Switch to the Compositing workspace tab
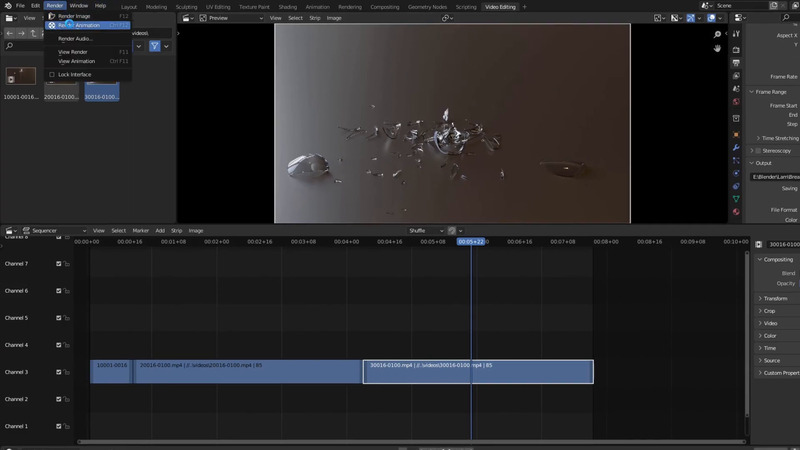 (384, 6)
